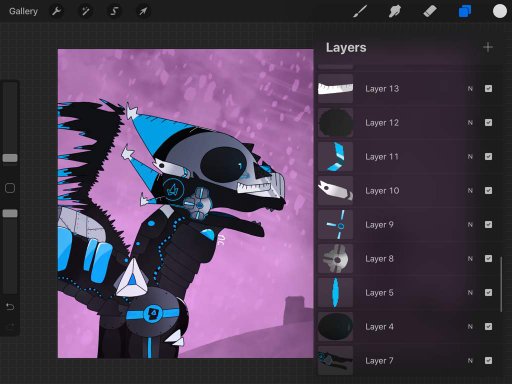Select the Eraser tool
The height and width of the screenshot is (384, 512).
(x=430, y=11)
